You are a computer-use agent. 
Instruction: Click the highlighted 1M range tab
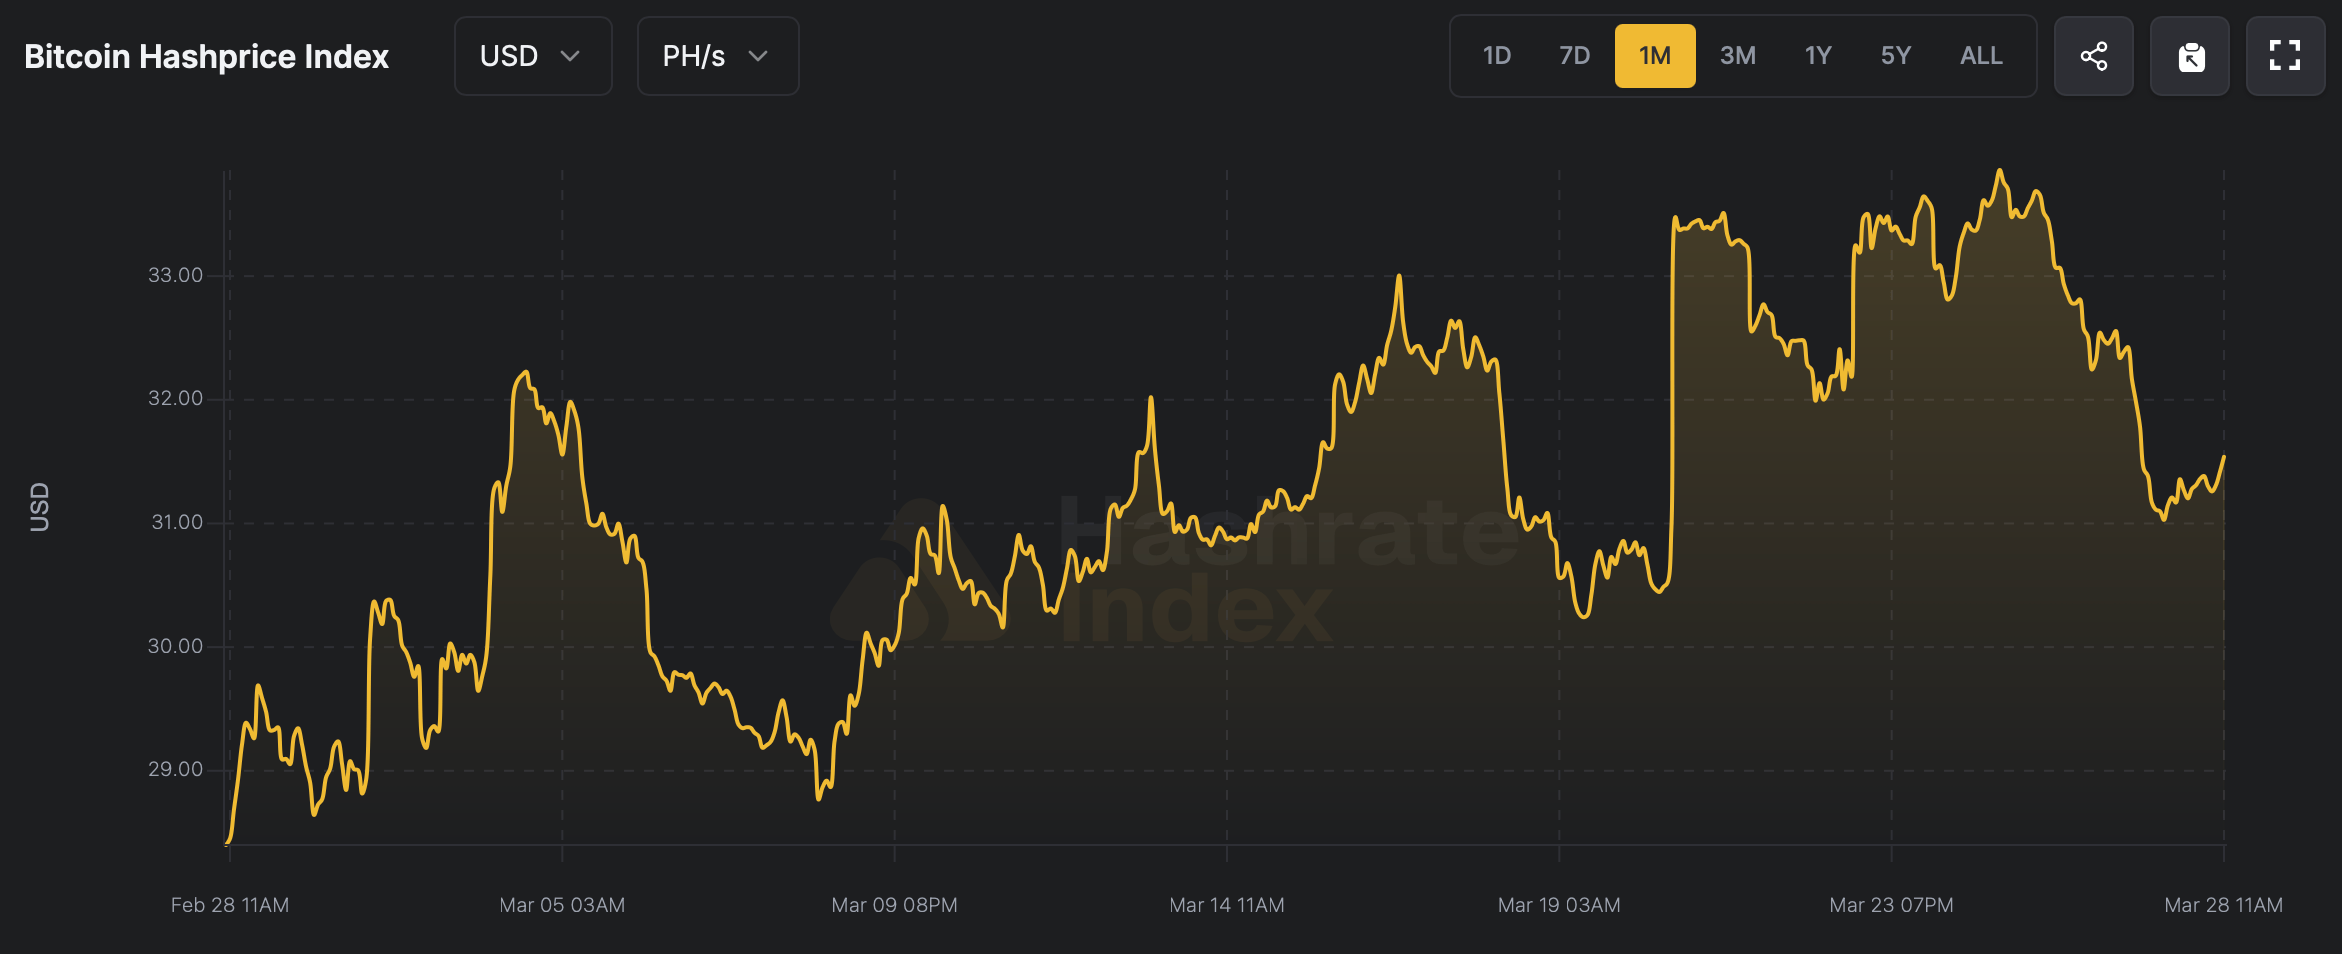[1655, 56]
